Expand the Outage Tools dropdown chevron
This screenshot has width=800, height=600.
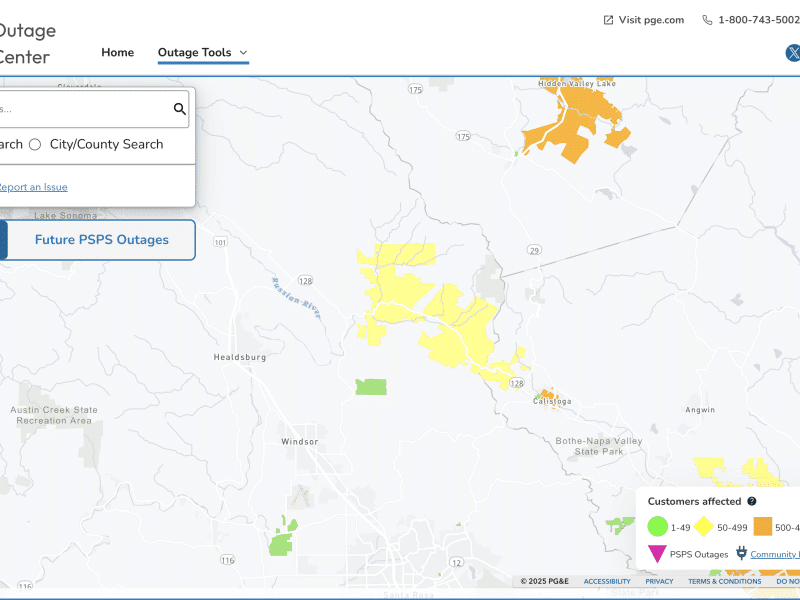243,53
